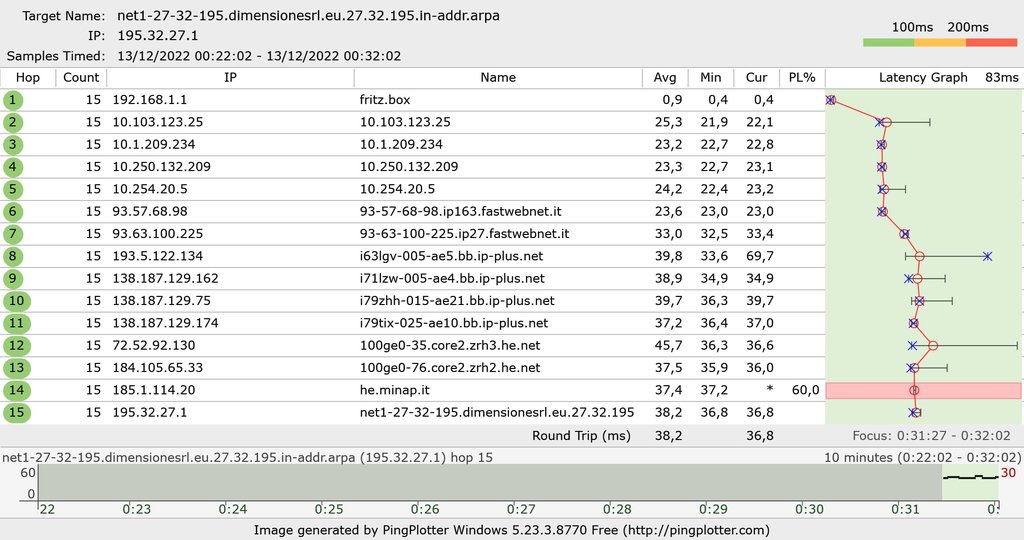Click the hop 4 green circle icon

pyautogui.click(x=12, y=167)
